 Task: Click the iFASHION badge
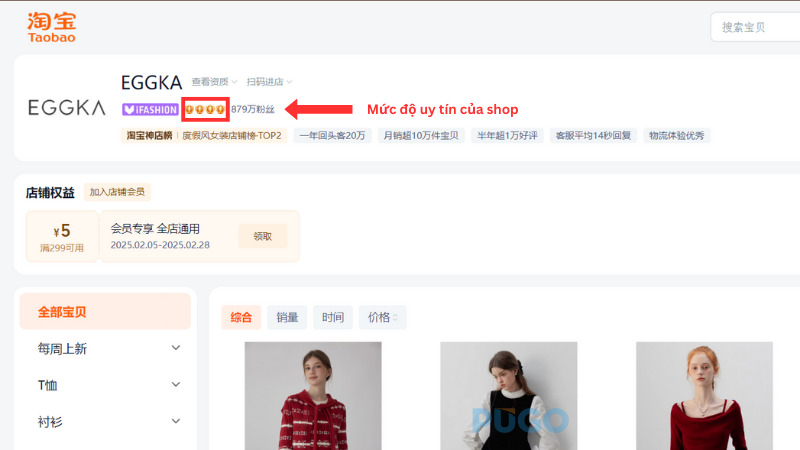150,109
